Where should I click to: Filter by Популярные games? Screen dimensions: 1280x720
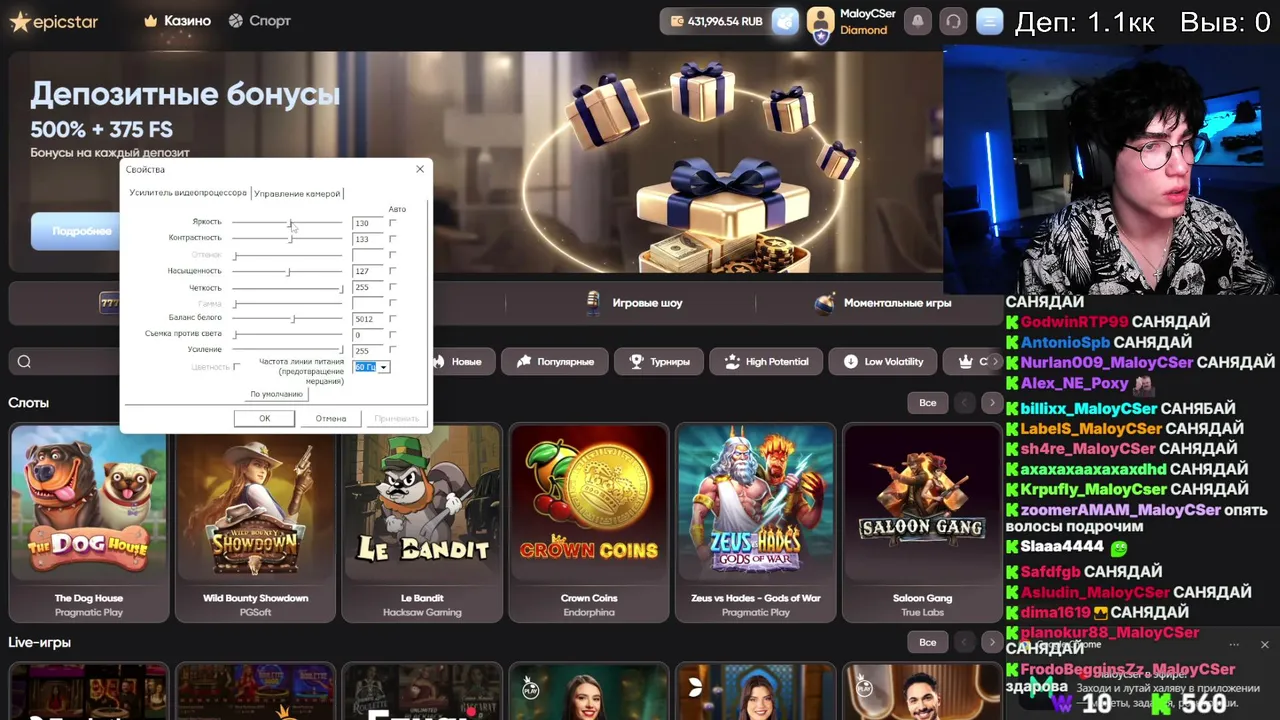click(556, 362)
